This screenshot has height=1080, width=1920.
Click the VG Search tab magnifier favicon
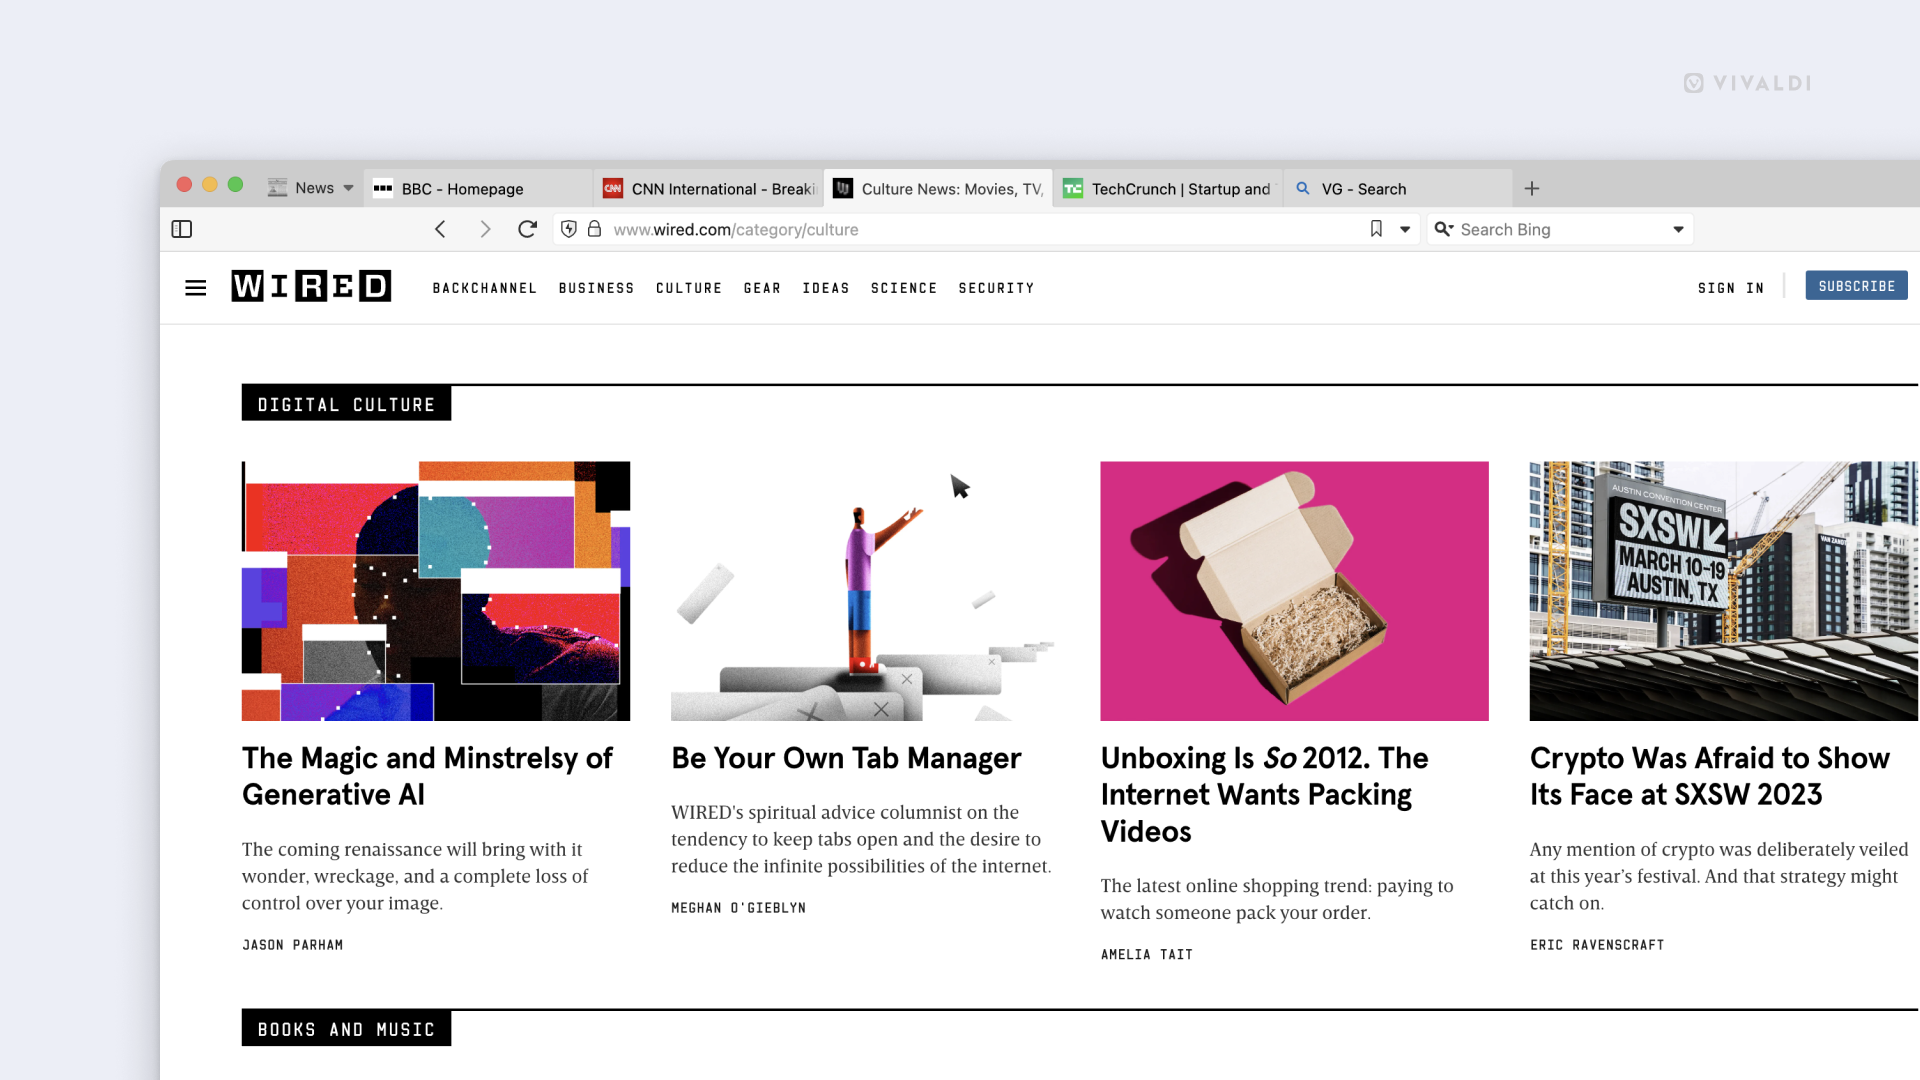point(1303,188)
